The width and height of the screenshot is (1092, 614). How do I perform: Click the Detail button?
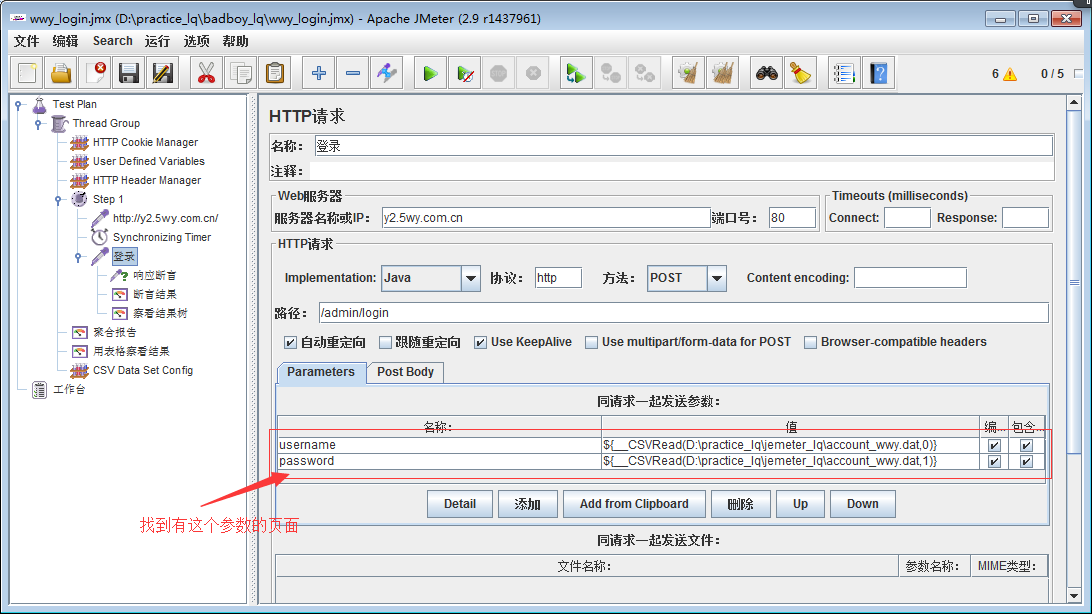(460, 504)
